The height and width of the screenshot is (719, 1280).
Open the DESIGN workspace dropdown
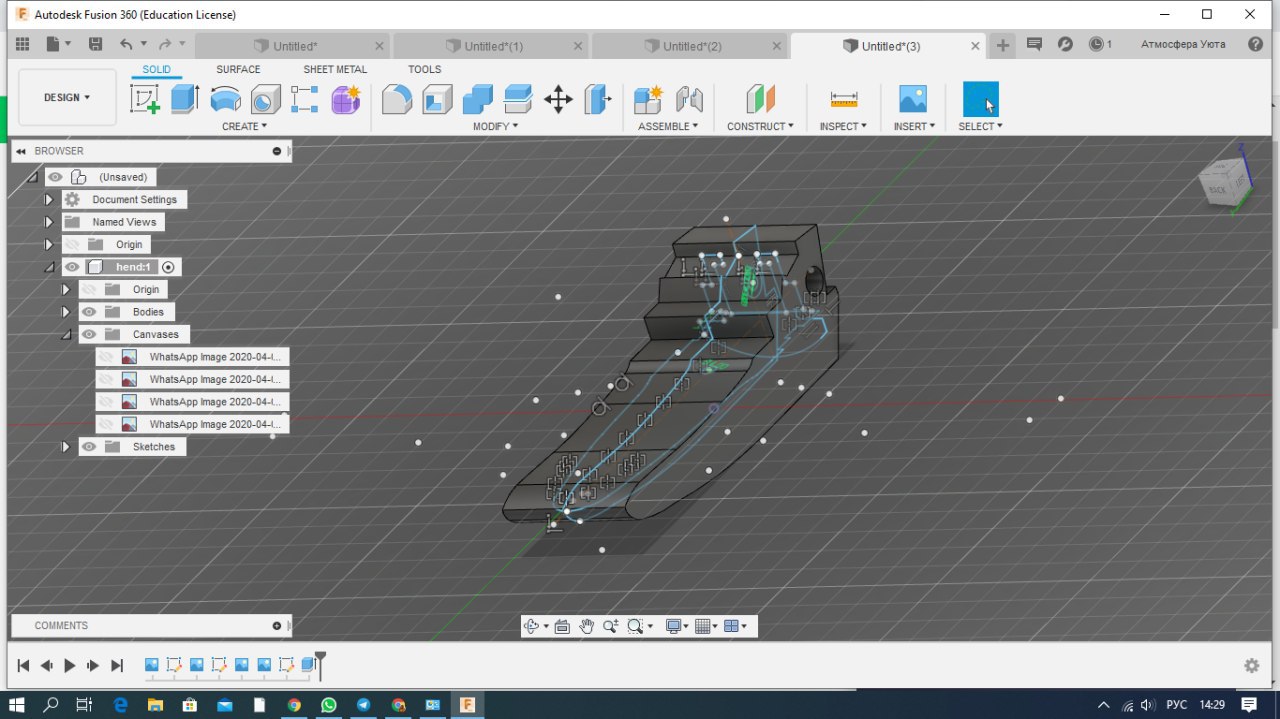click(x=67, y=98)
